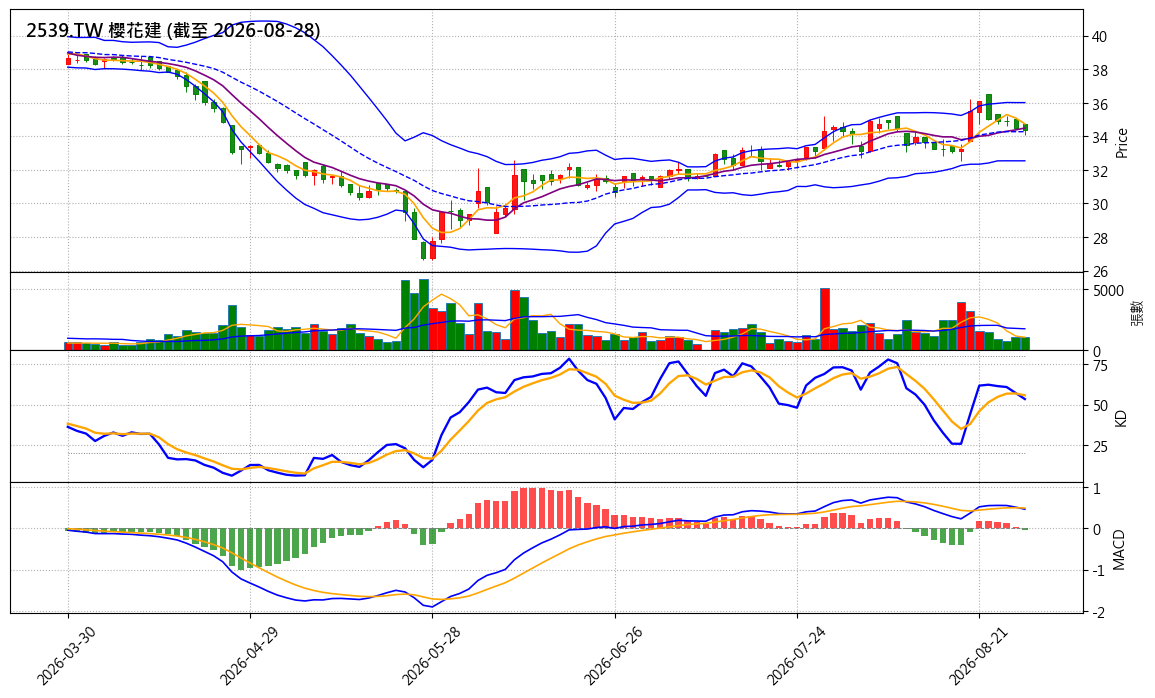Click the 張數 volume axis label
Image resolution: width=1155 pixels, height=698 pixels.
click(1137, 312)
